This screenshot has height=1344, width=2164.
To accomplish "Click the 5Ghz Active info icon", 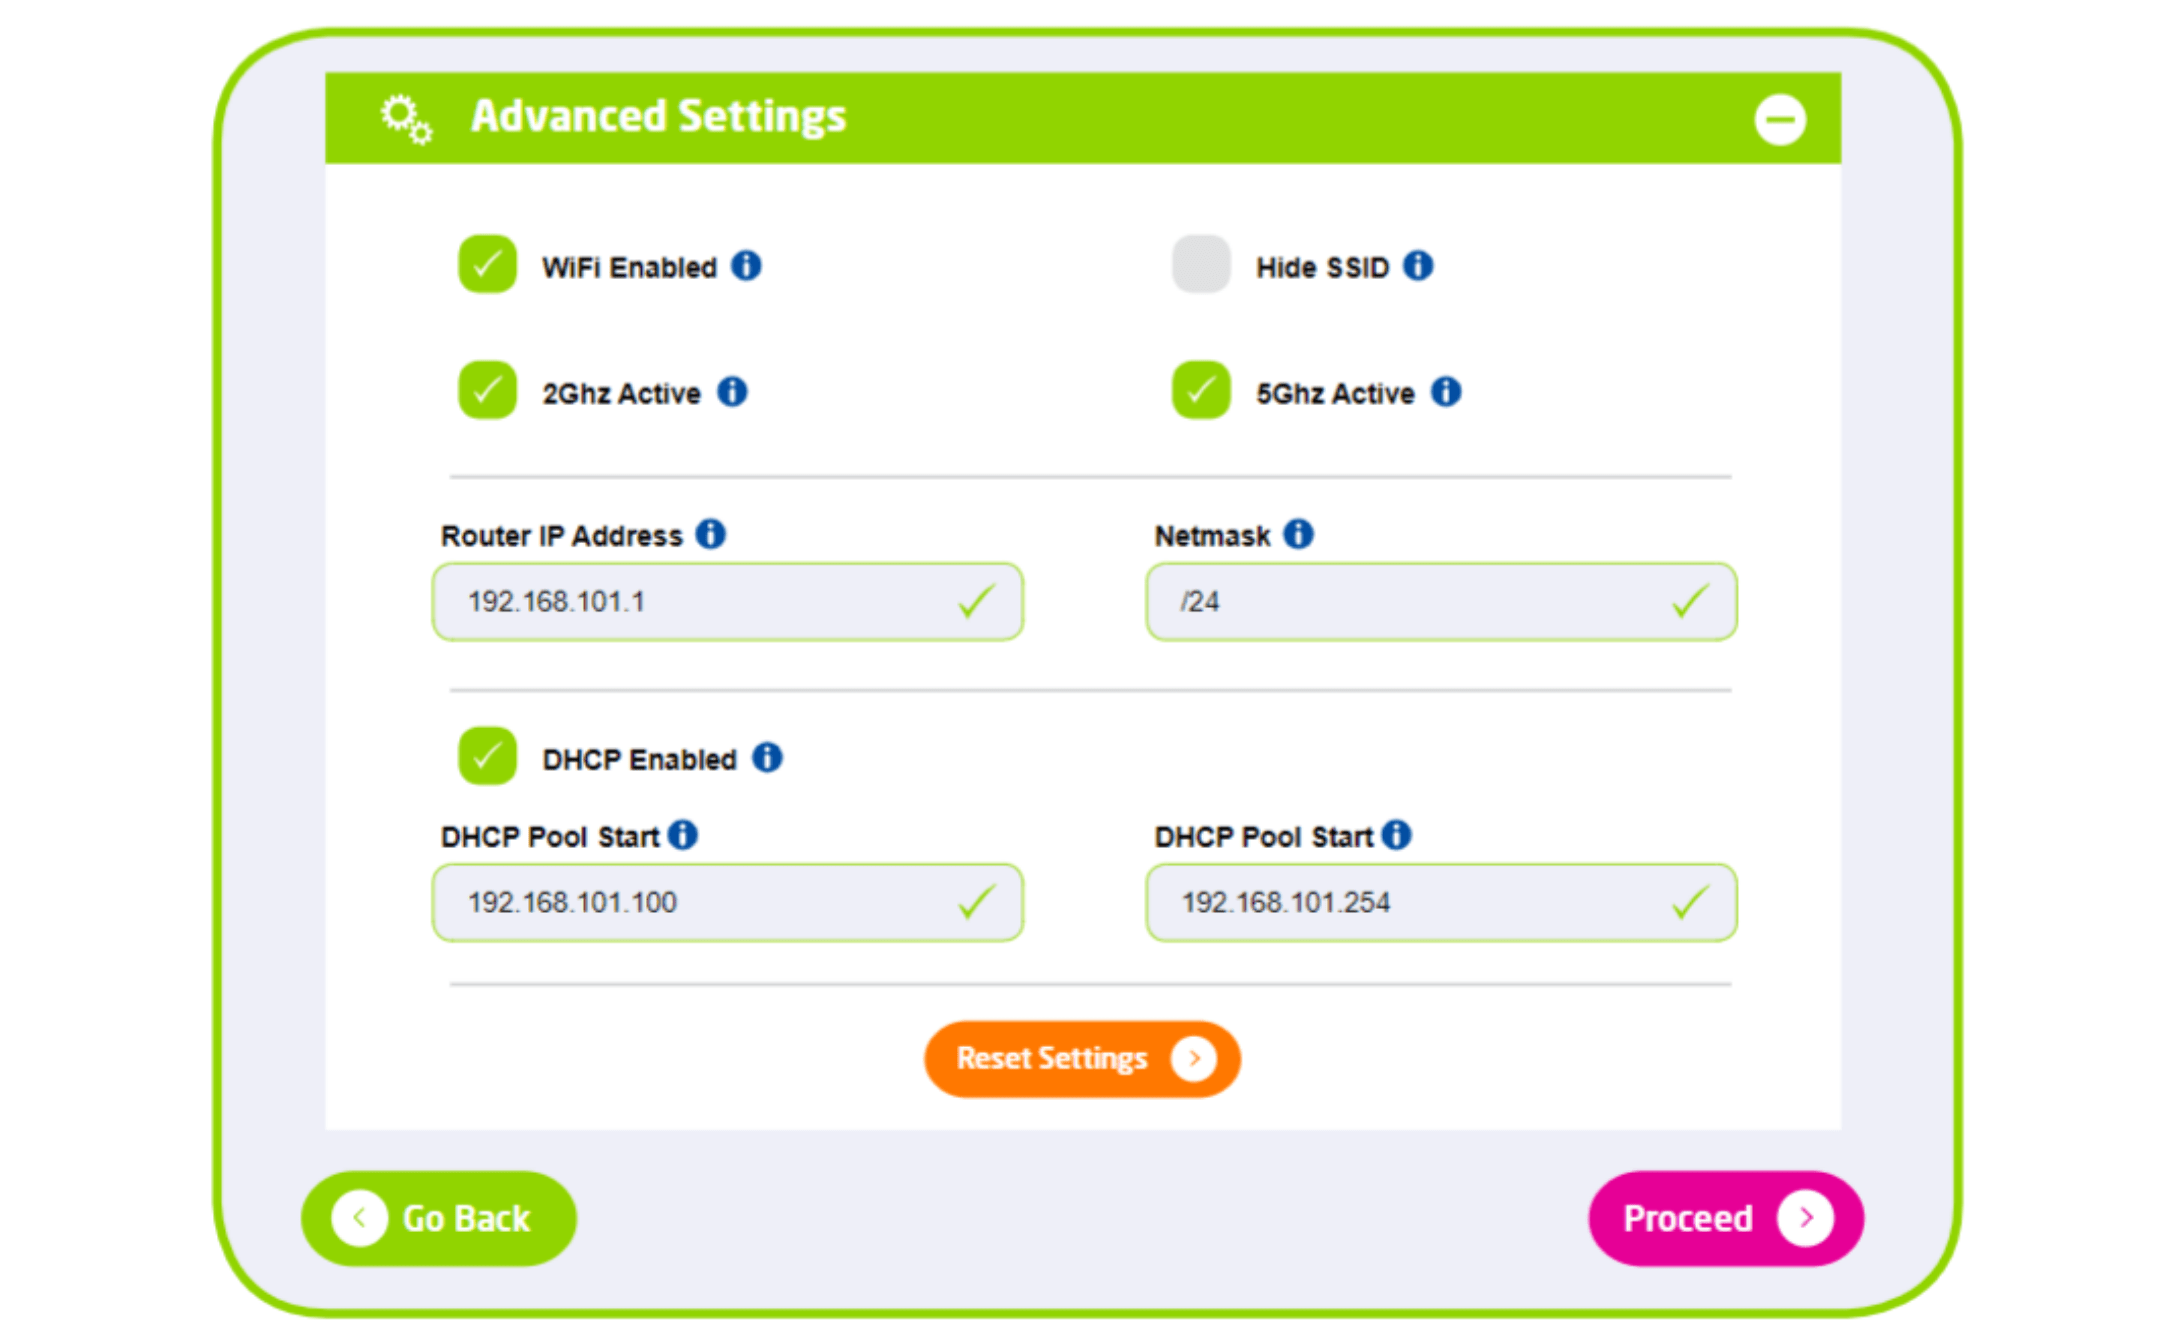I will [x=1446, y=392].
